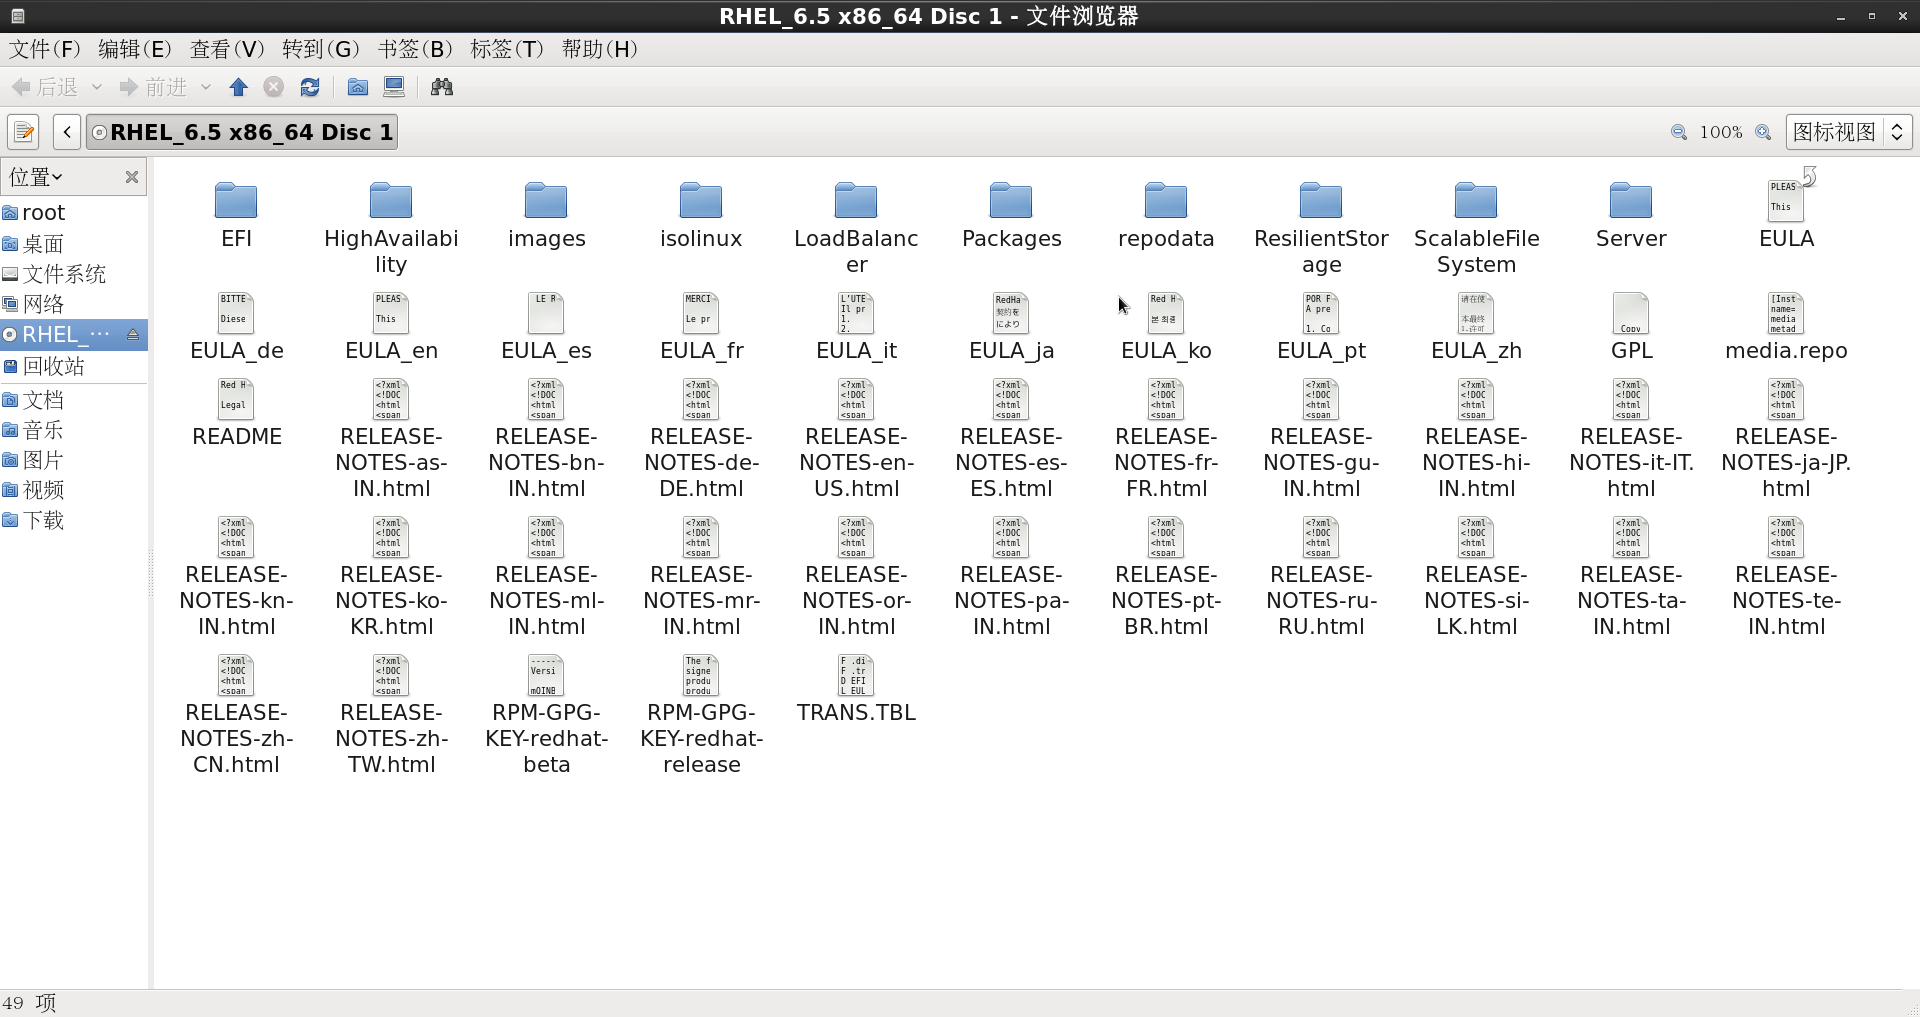Viewport: 1920px width, 1017px height.
Task: Open 下载 in the places sidebar
Action: click(x=74, y=520)
